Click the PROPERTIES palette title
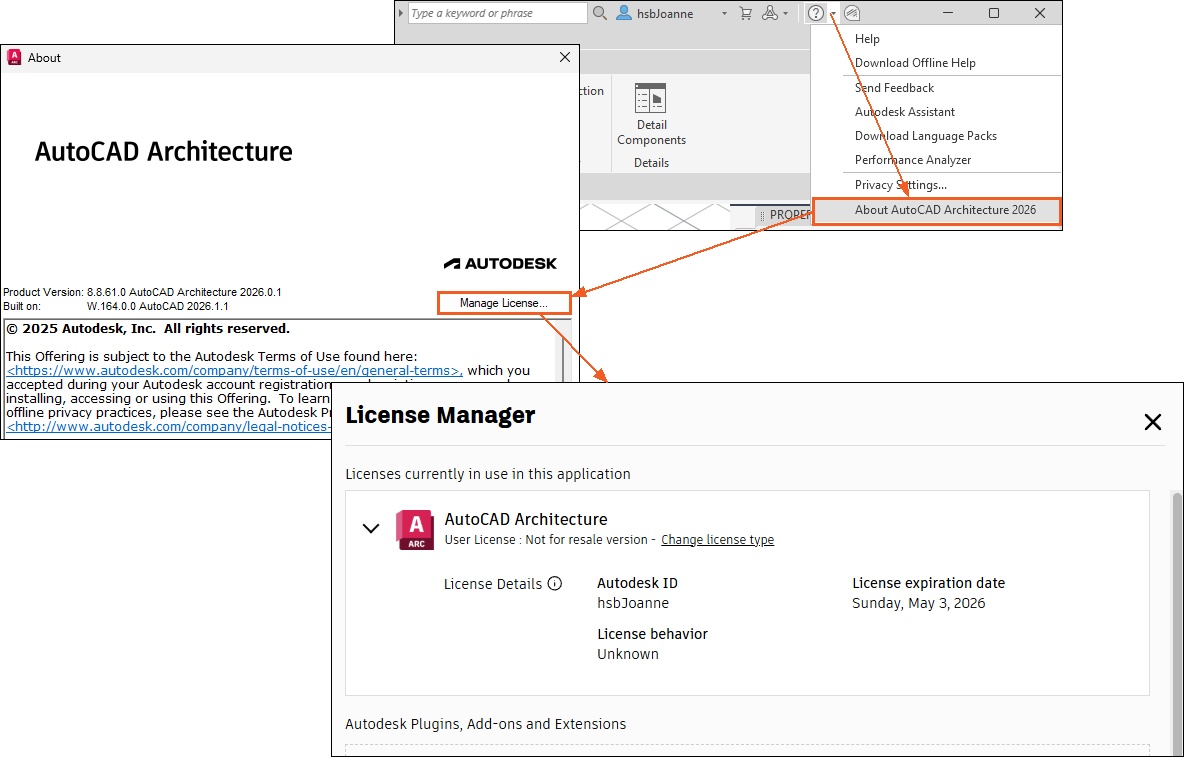Viewport: 1184px width, 757px height. (x=789, y=215)
